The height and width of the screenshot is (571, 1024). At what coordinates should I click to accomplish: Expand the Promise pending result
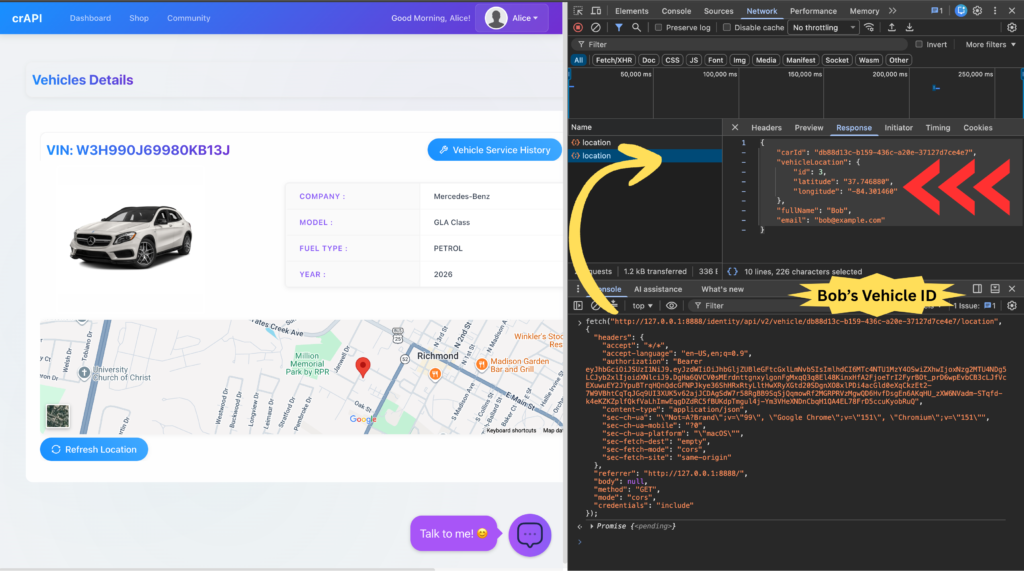[x=592, y=526]
